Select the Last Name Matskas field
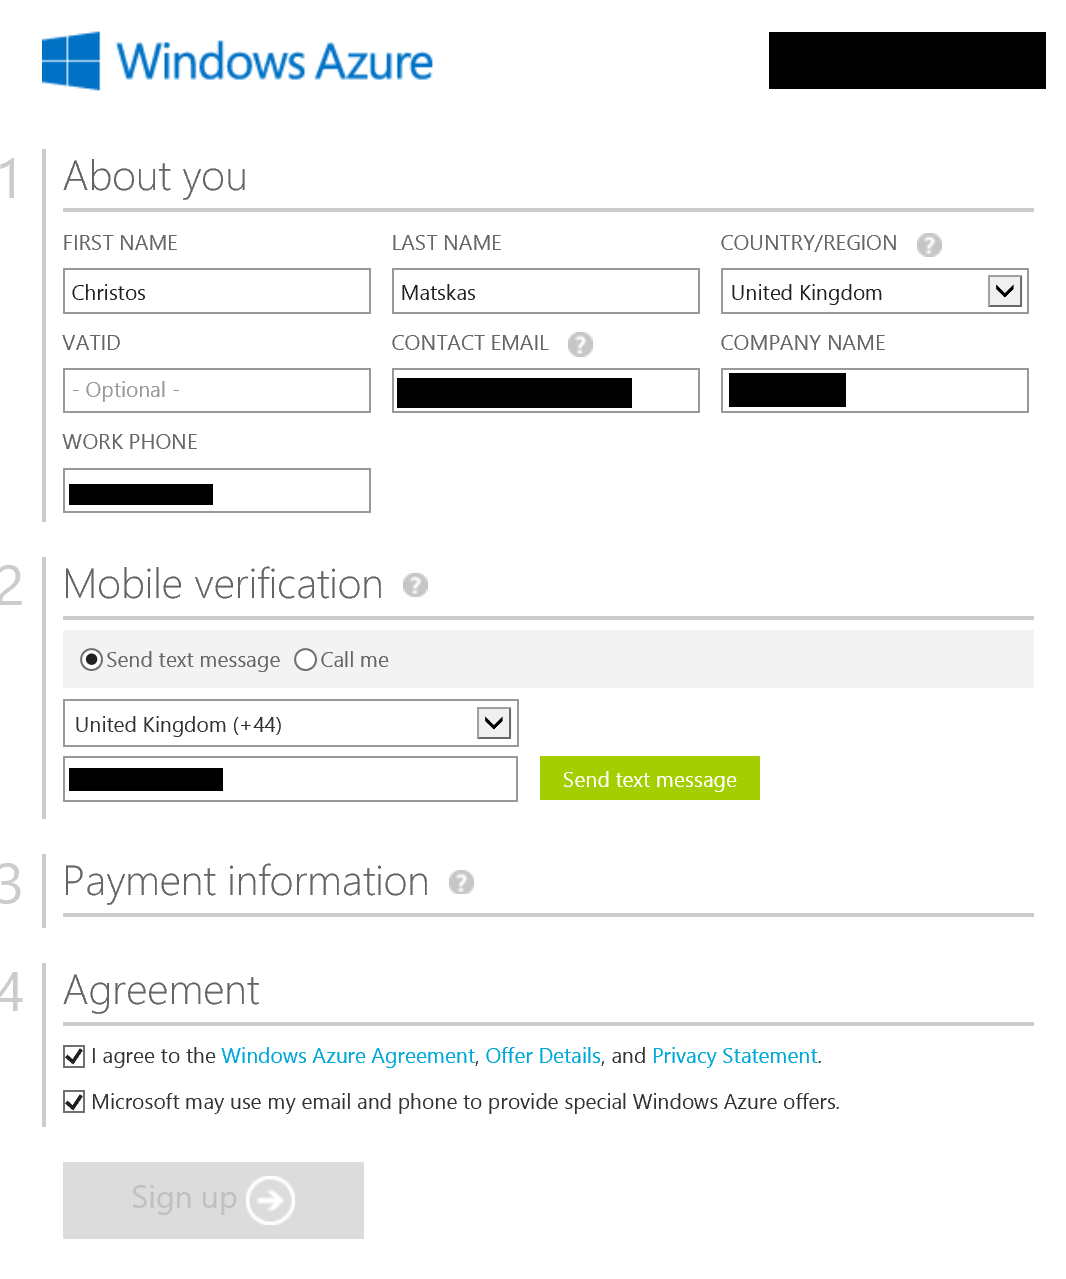The width and height of the screenshot is (1066, 1279). click(546, 291)
